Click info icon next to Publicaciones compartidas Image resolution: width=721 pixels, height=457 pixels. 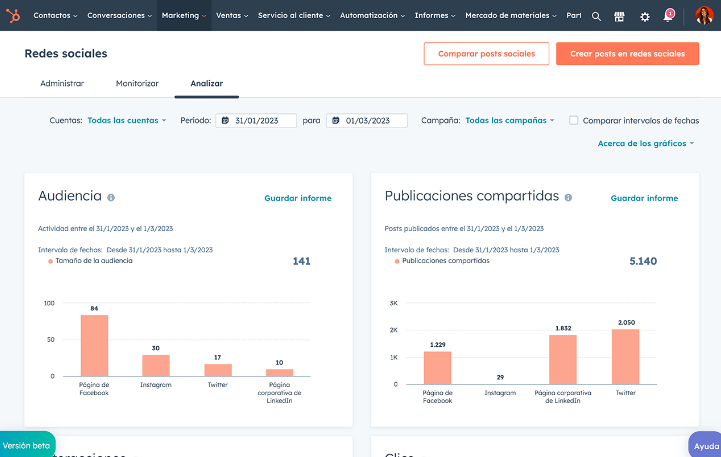[568, 197]
